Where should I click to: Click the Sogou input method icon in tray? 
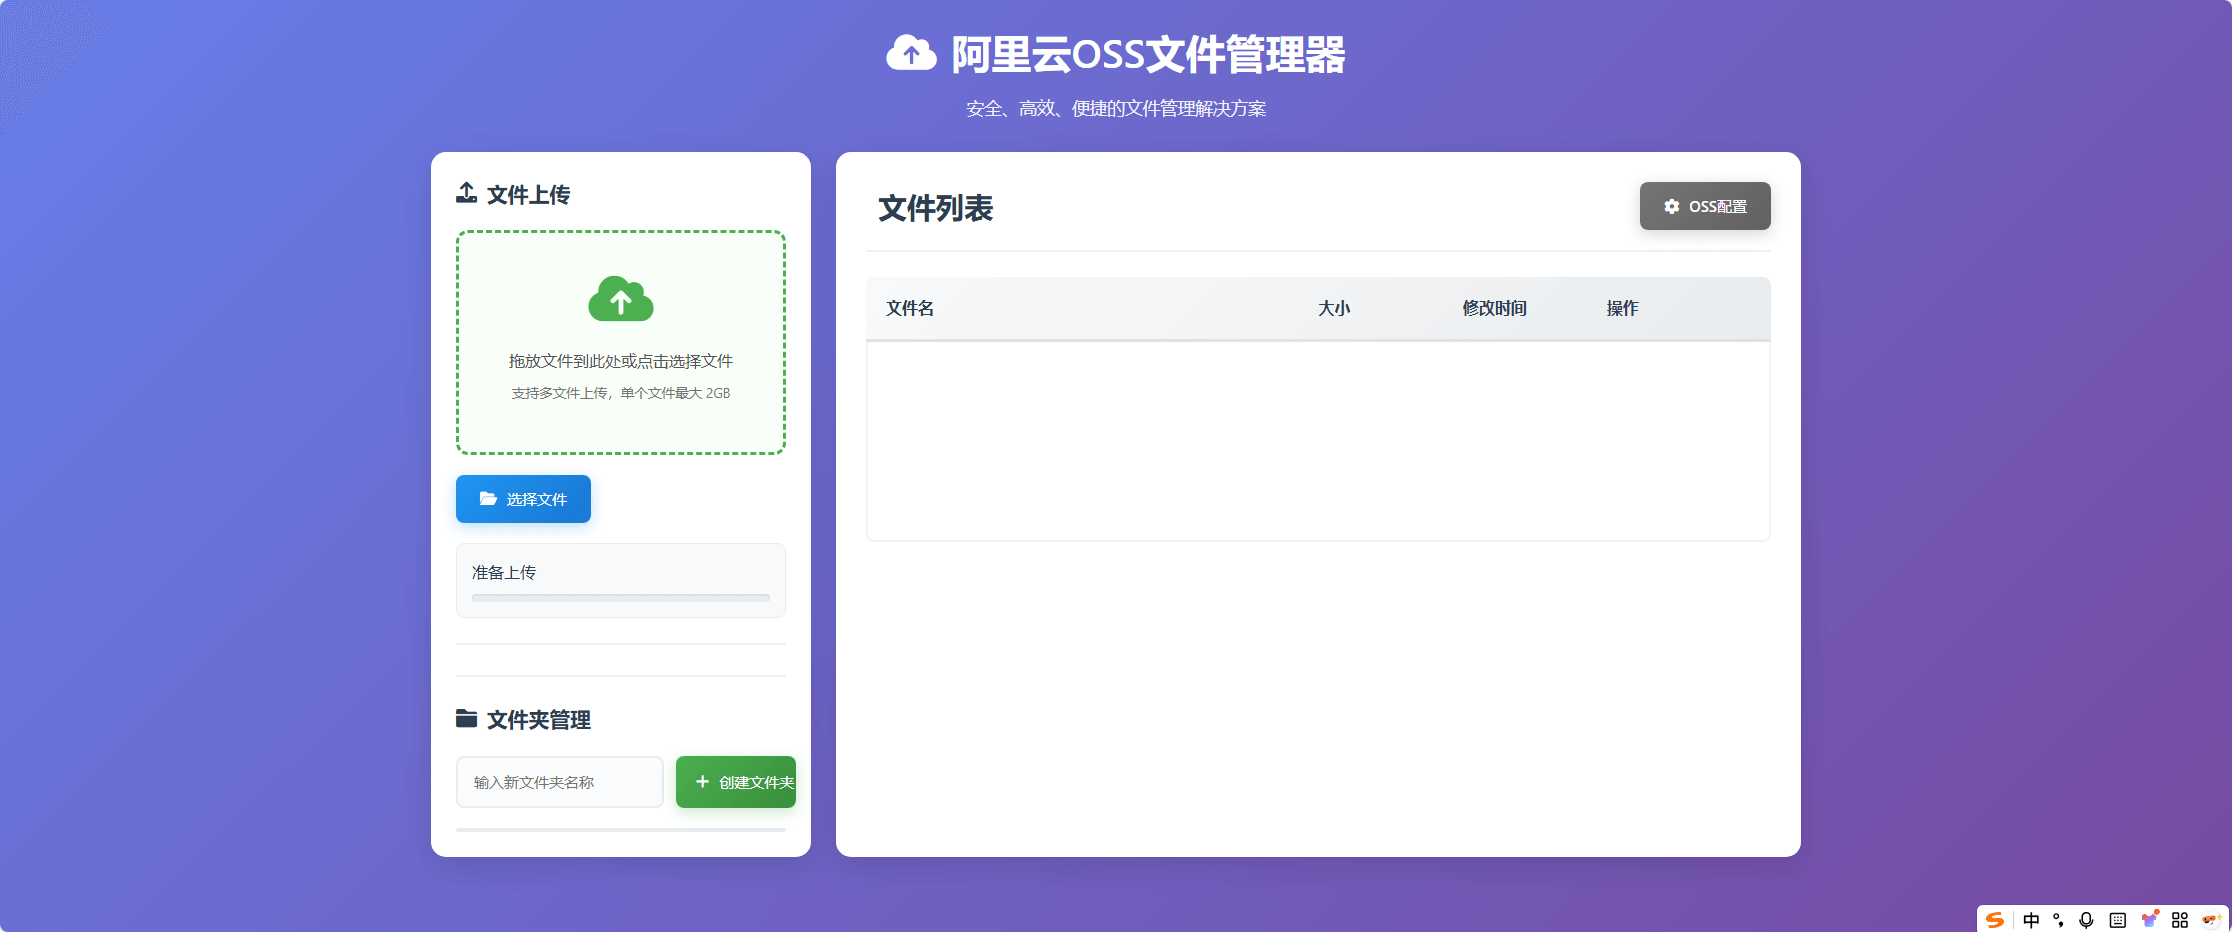[x=1996, y=919]
